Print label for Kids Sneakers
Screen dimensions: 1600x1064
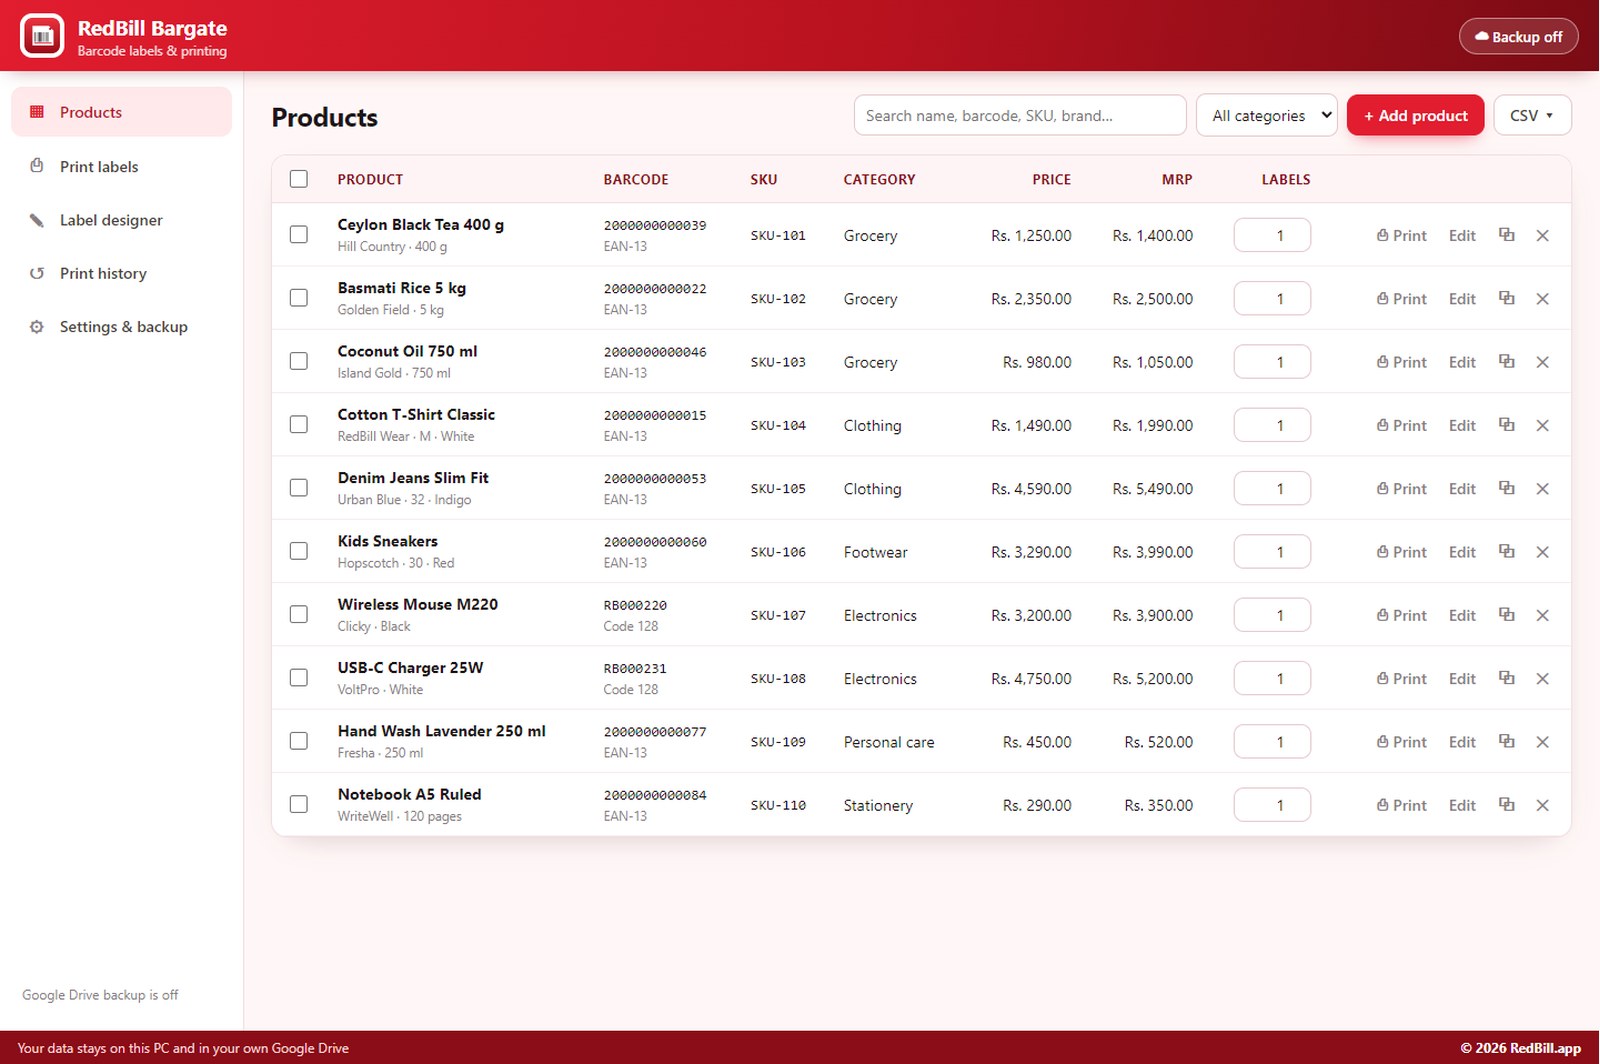[1402, 552]
